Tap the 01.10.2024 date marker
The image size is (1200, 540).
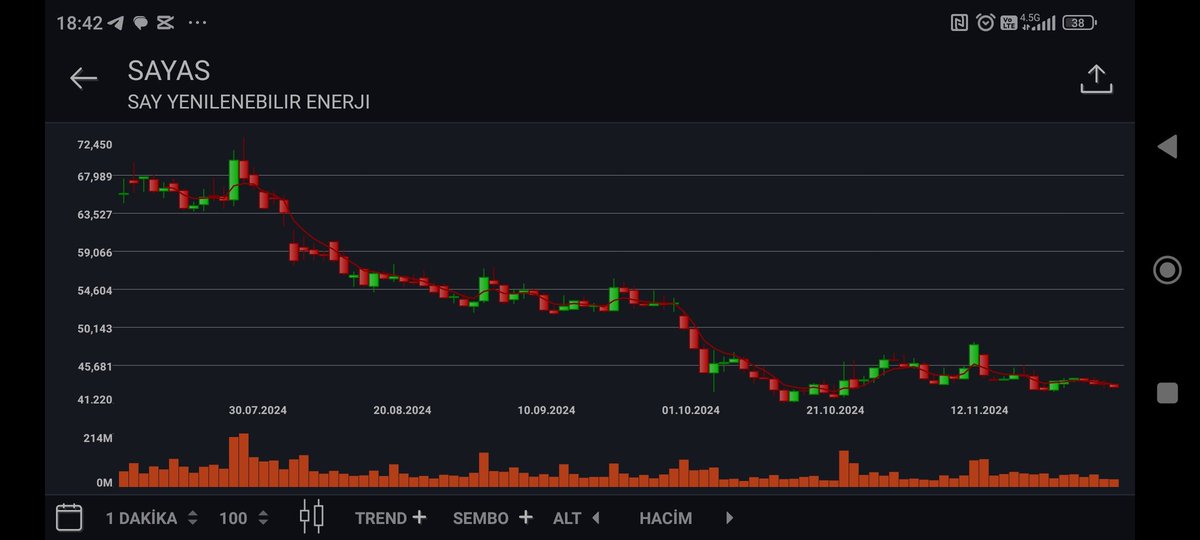pos(691,410)
